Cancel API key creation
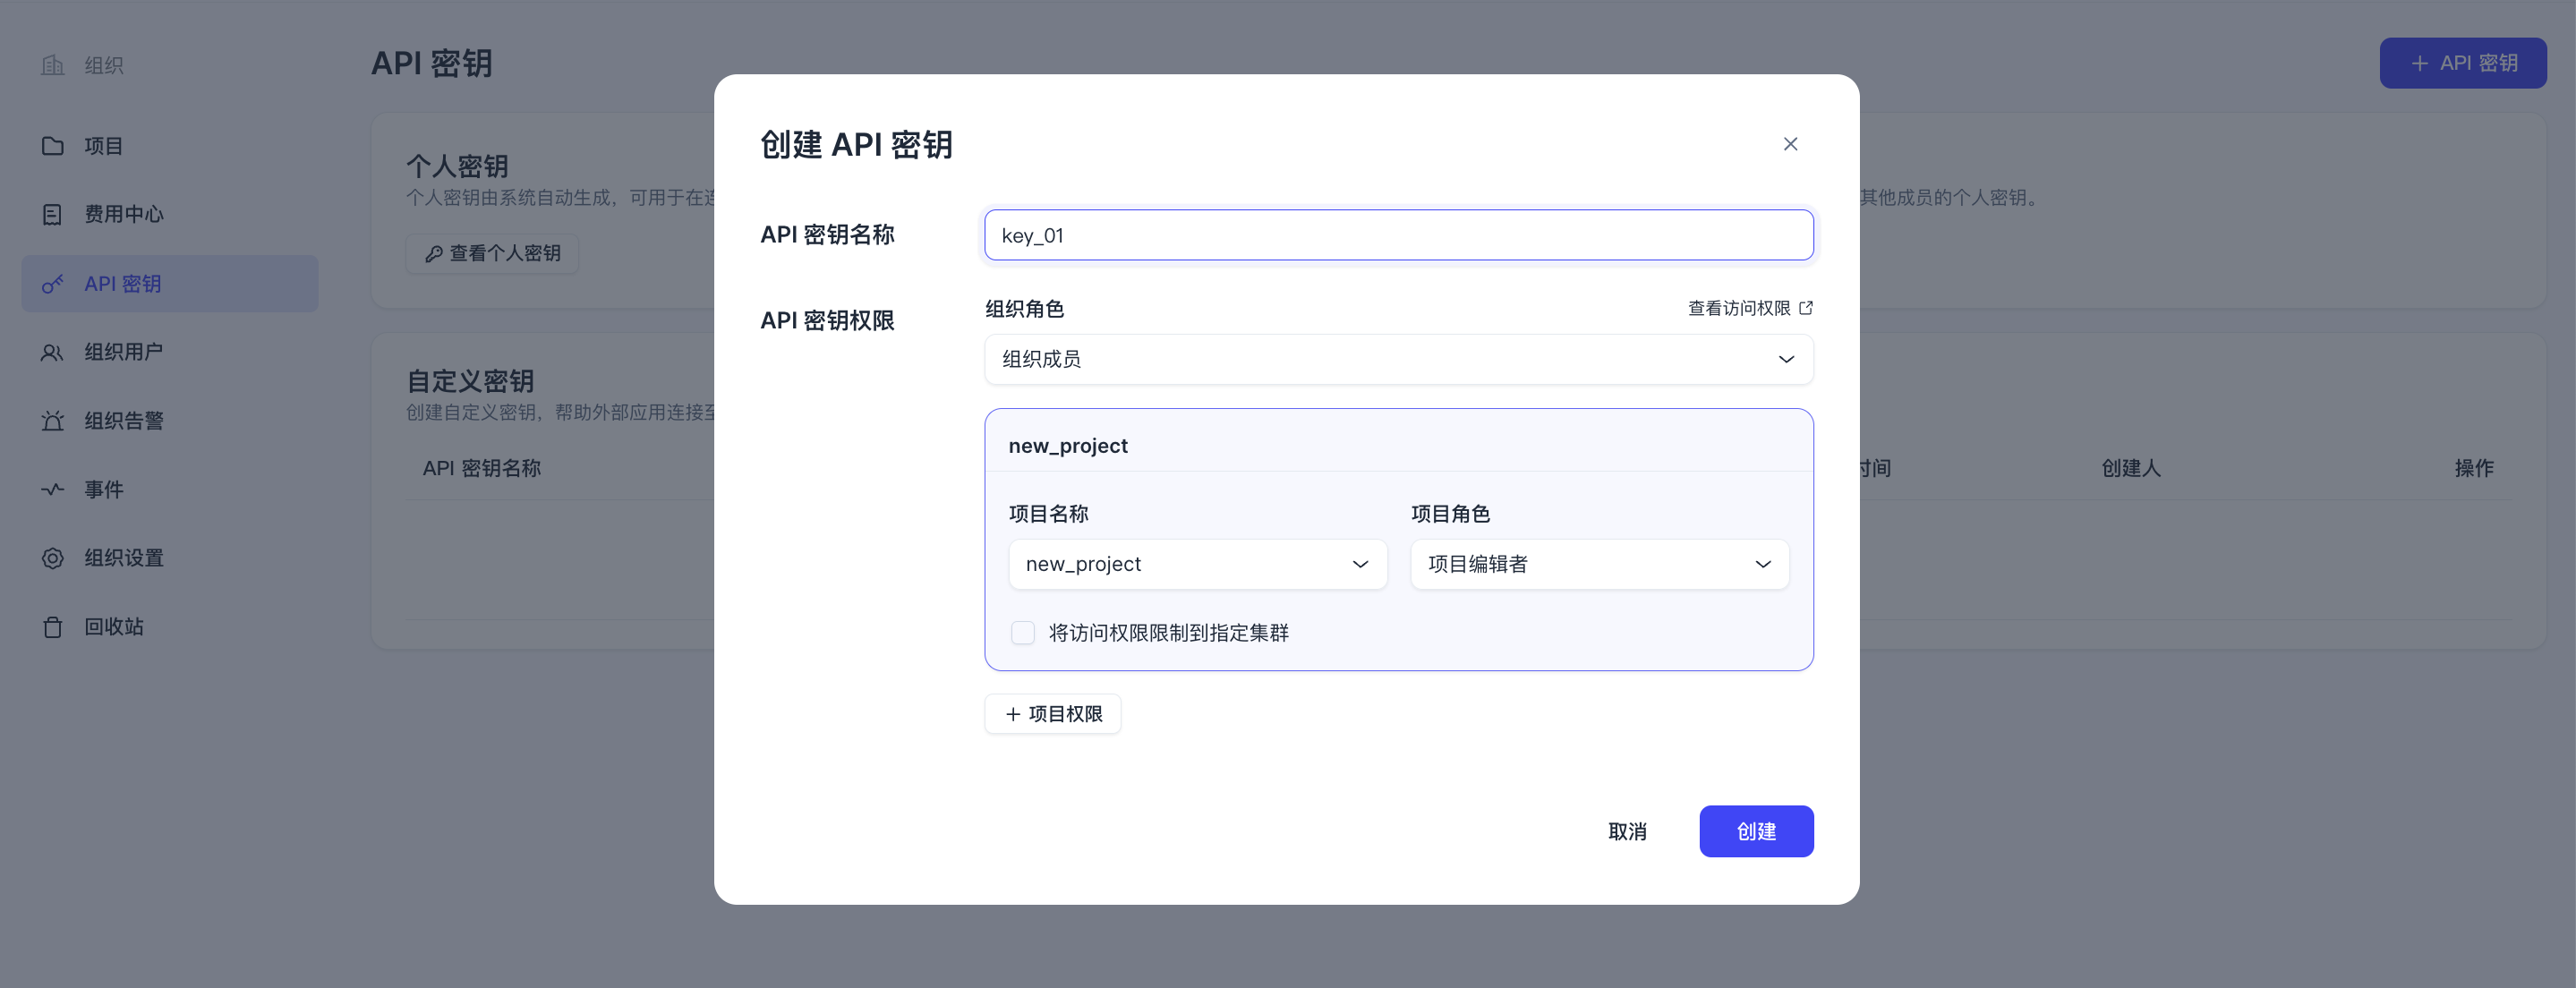The width and height of the screenshot is (2576, 988). click(1626, 831)
